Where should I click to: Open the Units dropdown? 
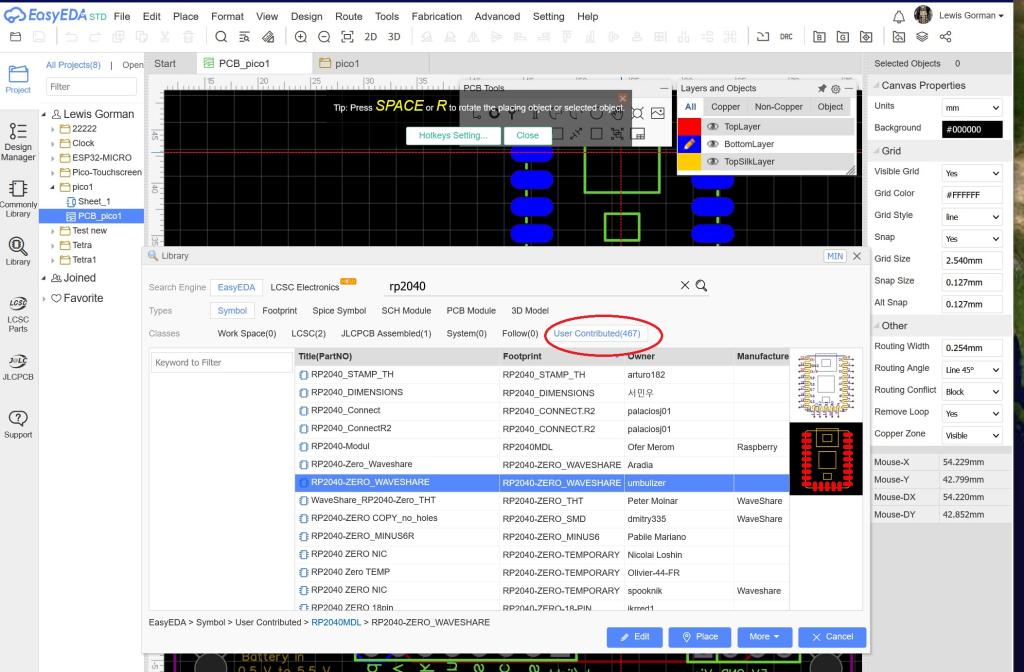pyautogui.click(x=972, y=107)
